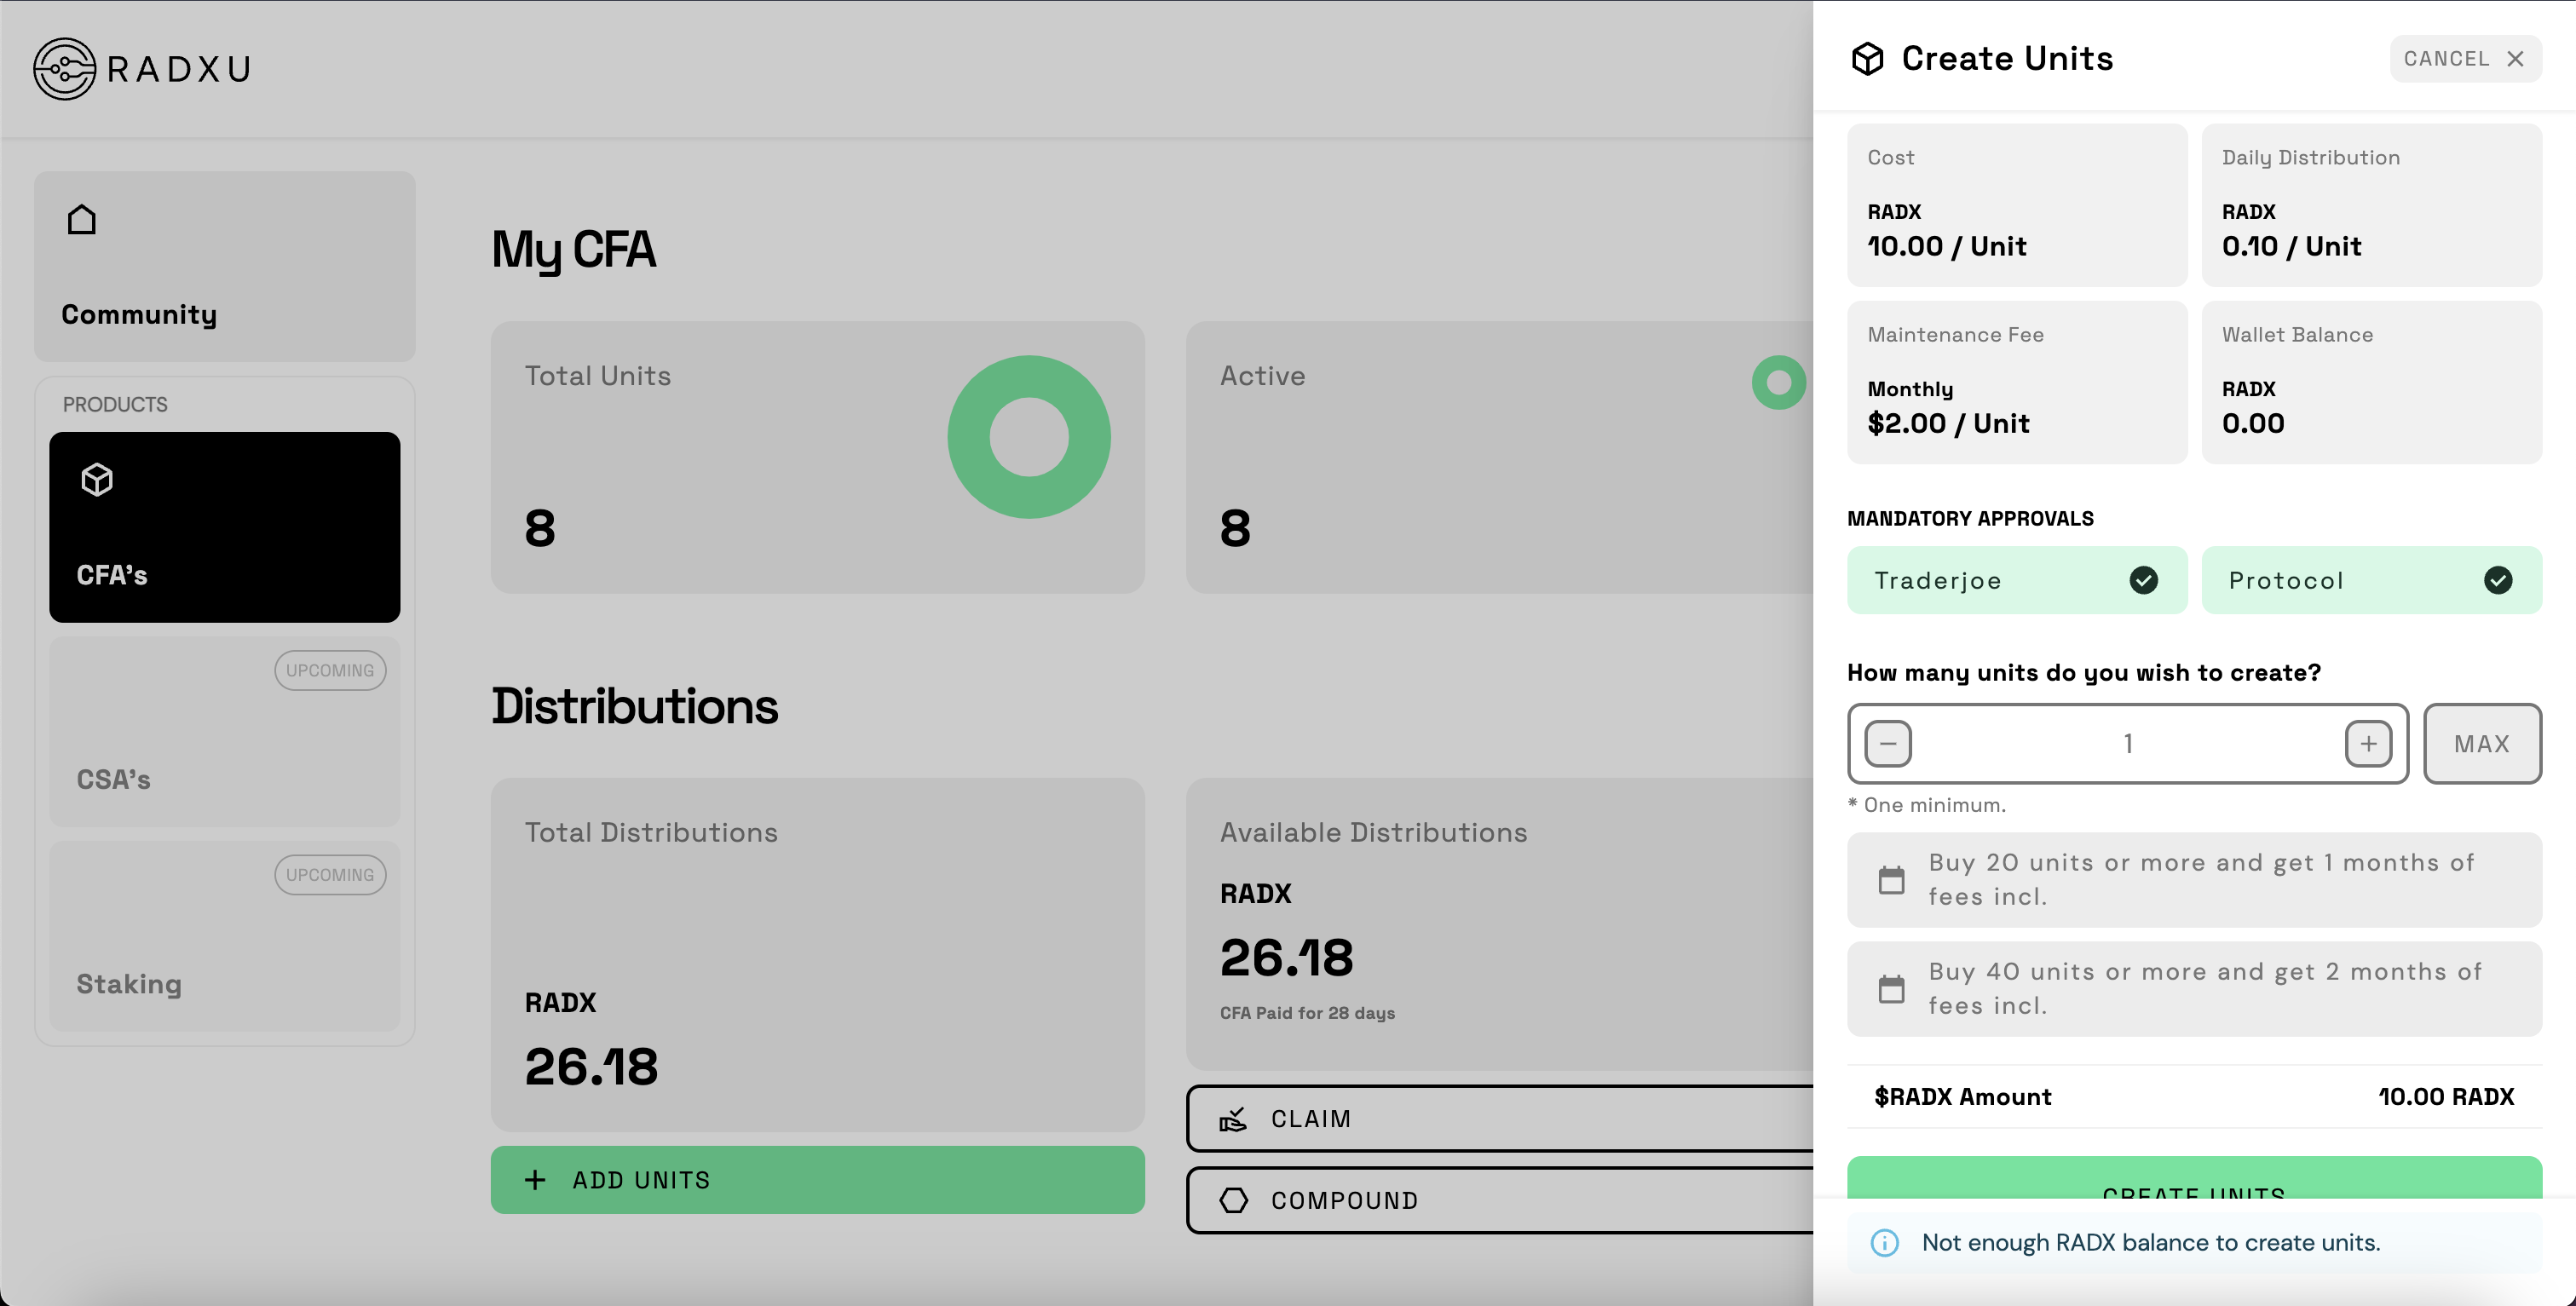Click into the unit quantity input field

[x=2127, y=743]
